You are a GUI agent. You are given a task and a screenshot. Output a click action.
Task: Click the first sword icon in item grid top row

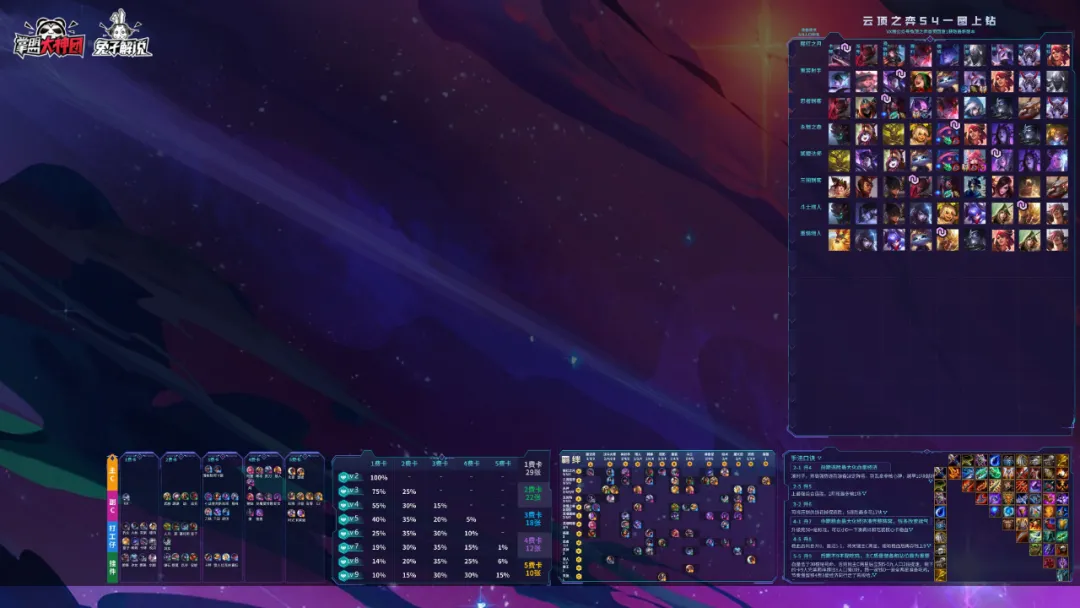click(x=954, y=459)
